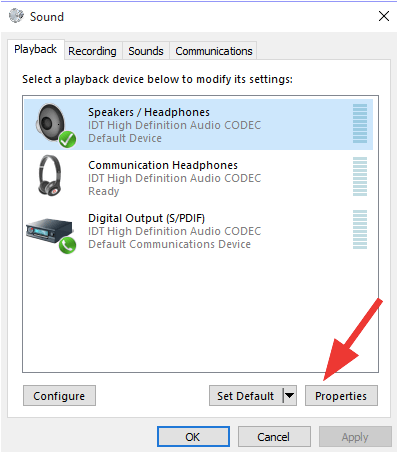This screenshot has width=397, height=452.
Task: Select the Digital Output (S/PDIF) device row
Action: (x=199, y=231)
